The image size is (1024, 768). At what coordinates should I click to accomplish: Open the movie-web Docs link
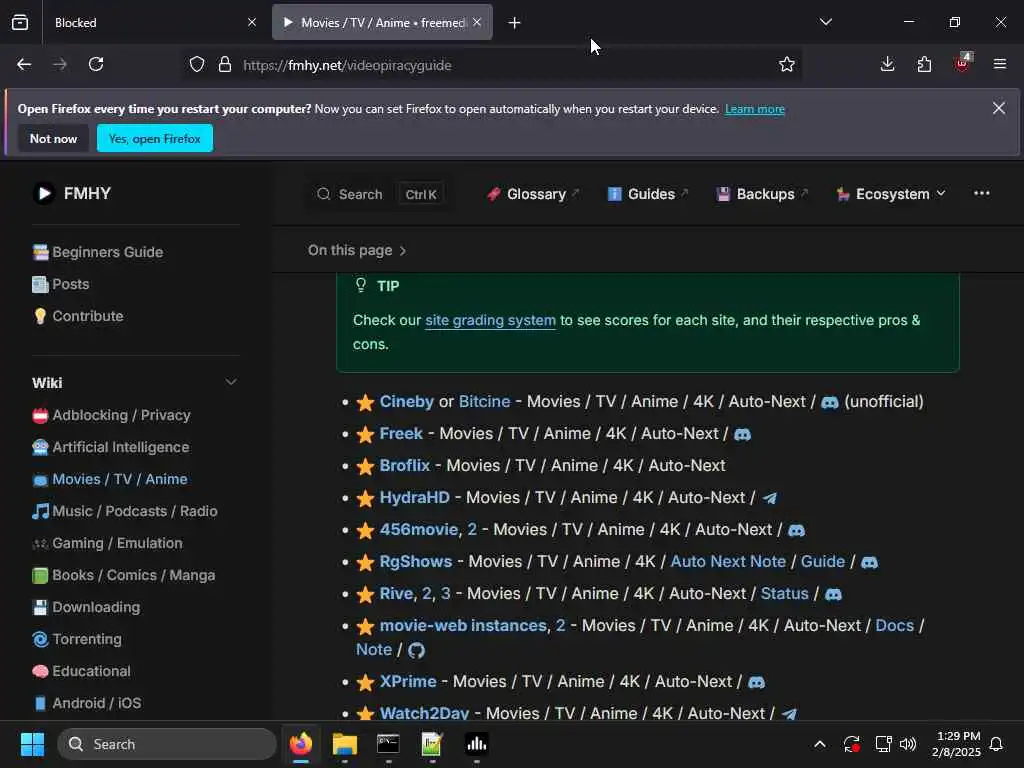pos(894,626)
